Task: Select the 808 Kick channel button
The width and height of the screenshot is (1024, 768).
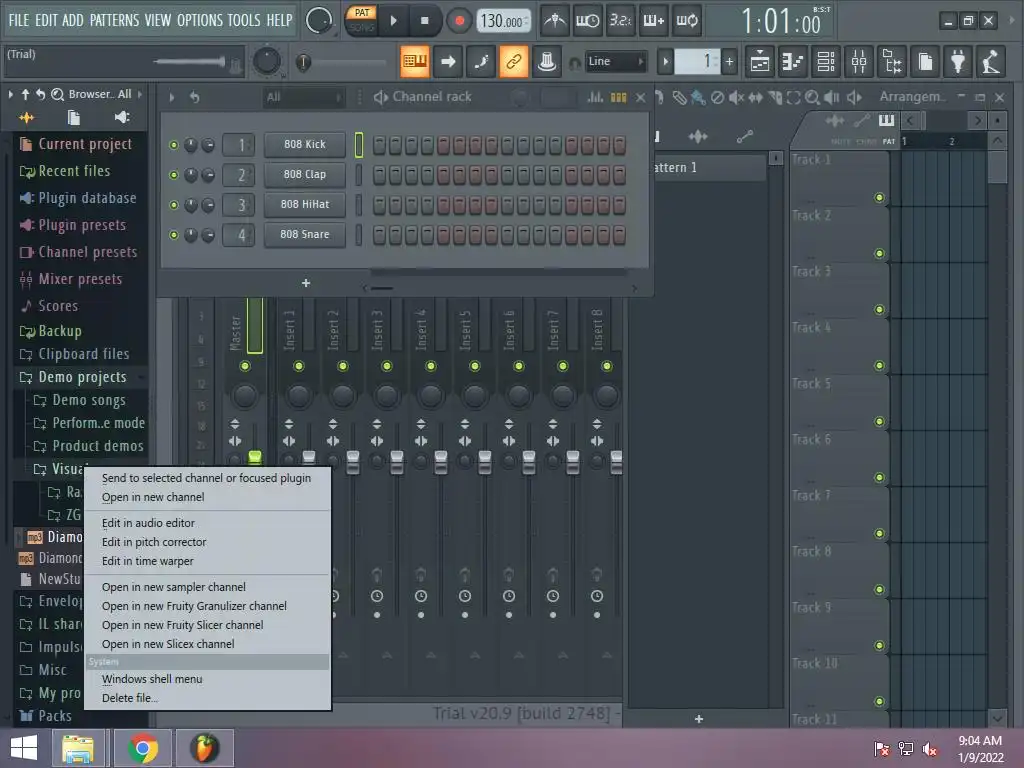Action: (304, 144)
